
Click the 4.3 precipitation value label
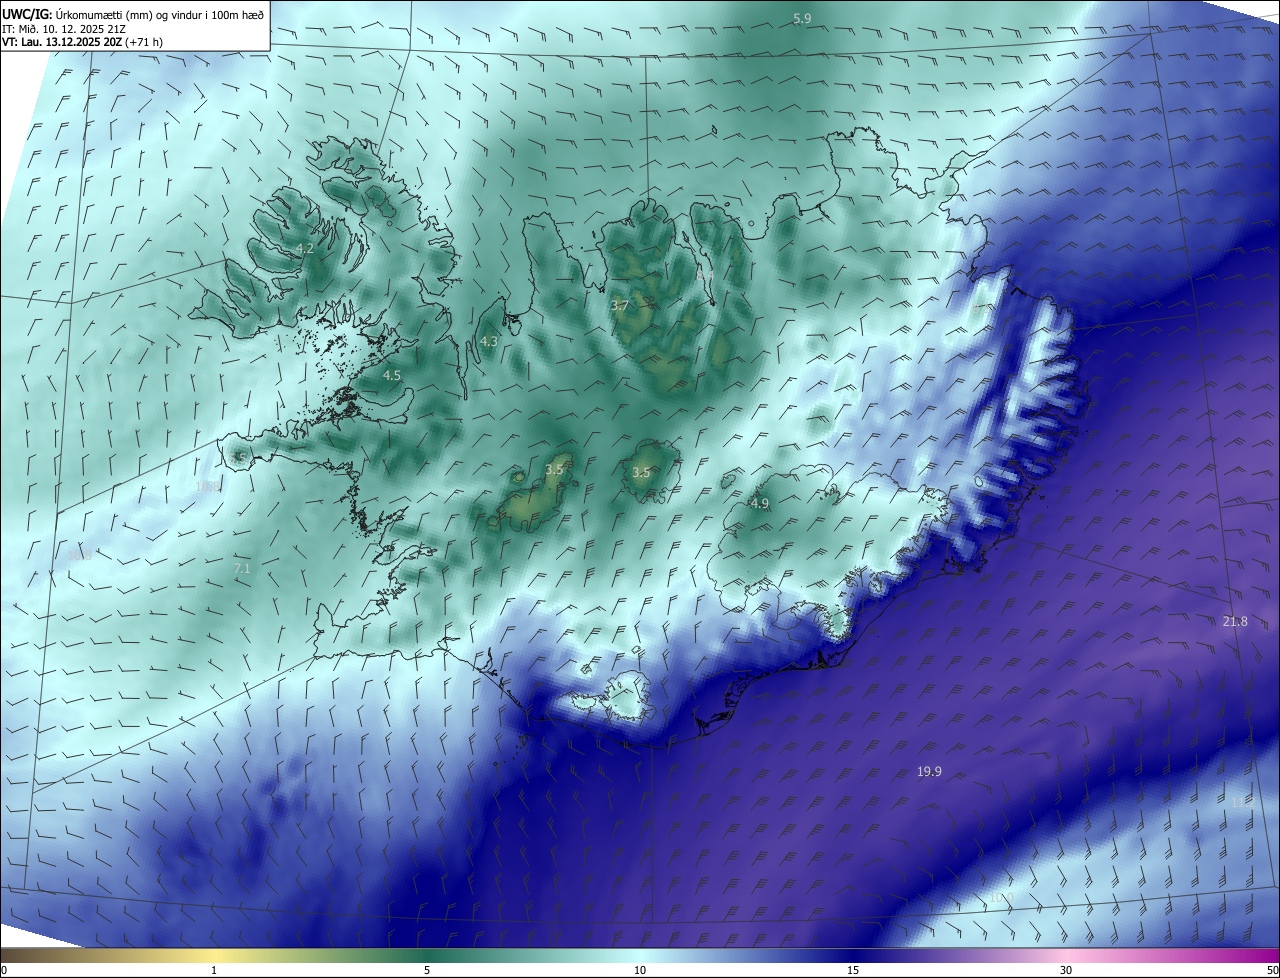pos(489,341)
